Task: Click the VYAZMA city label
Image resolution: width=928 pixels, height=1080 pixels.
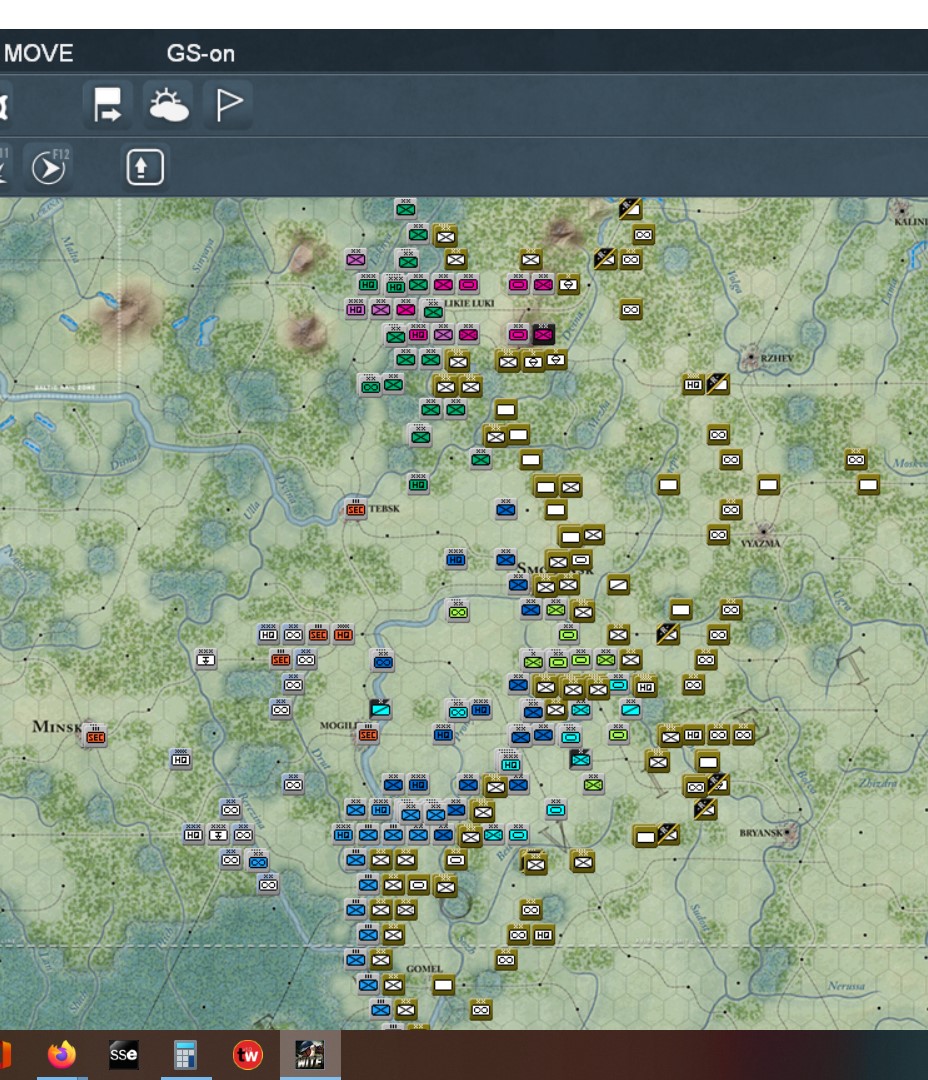Action: click(761, 543)
